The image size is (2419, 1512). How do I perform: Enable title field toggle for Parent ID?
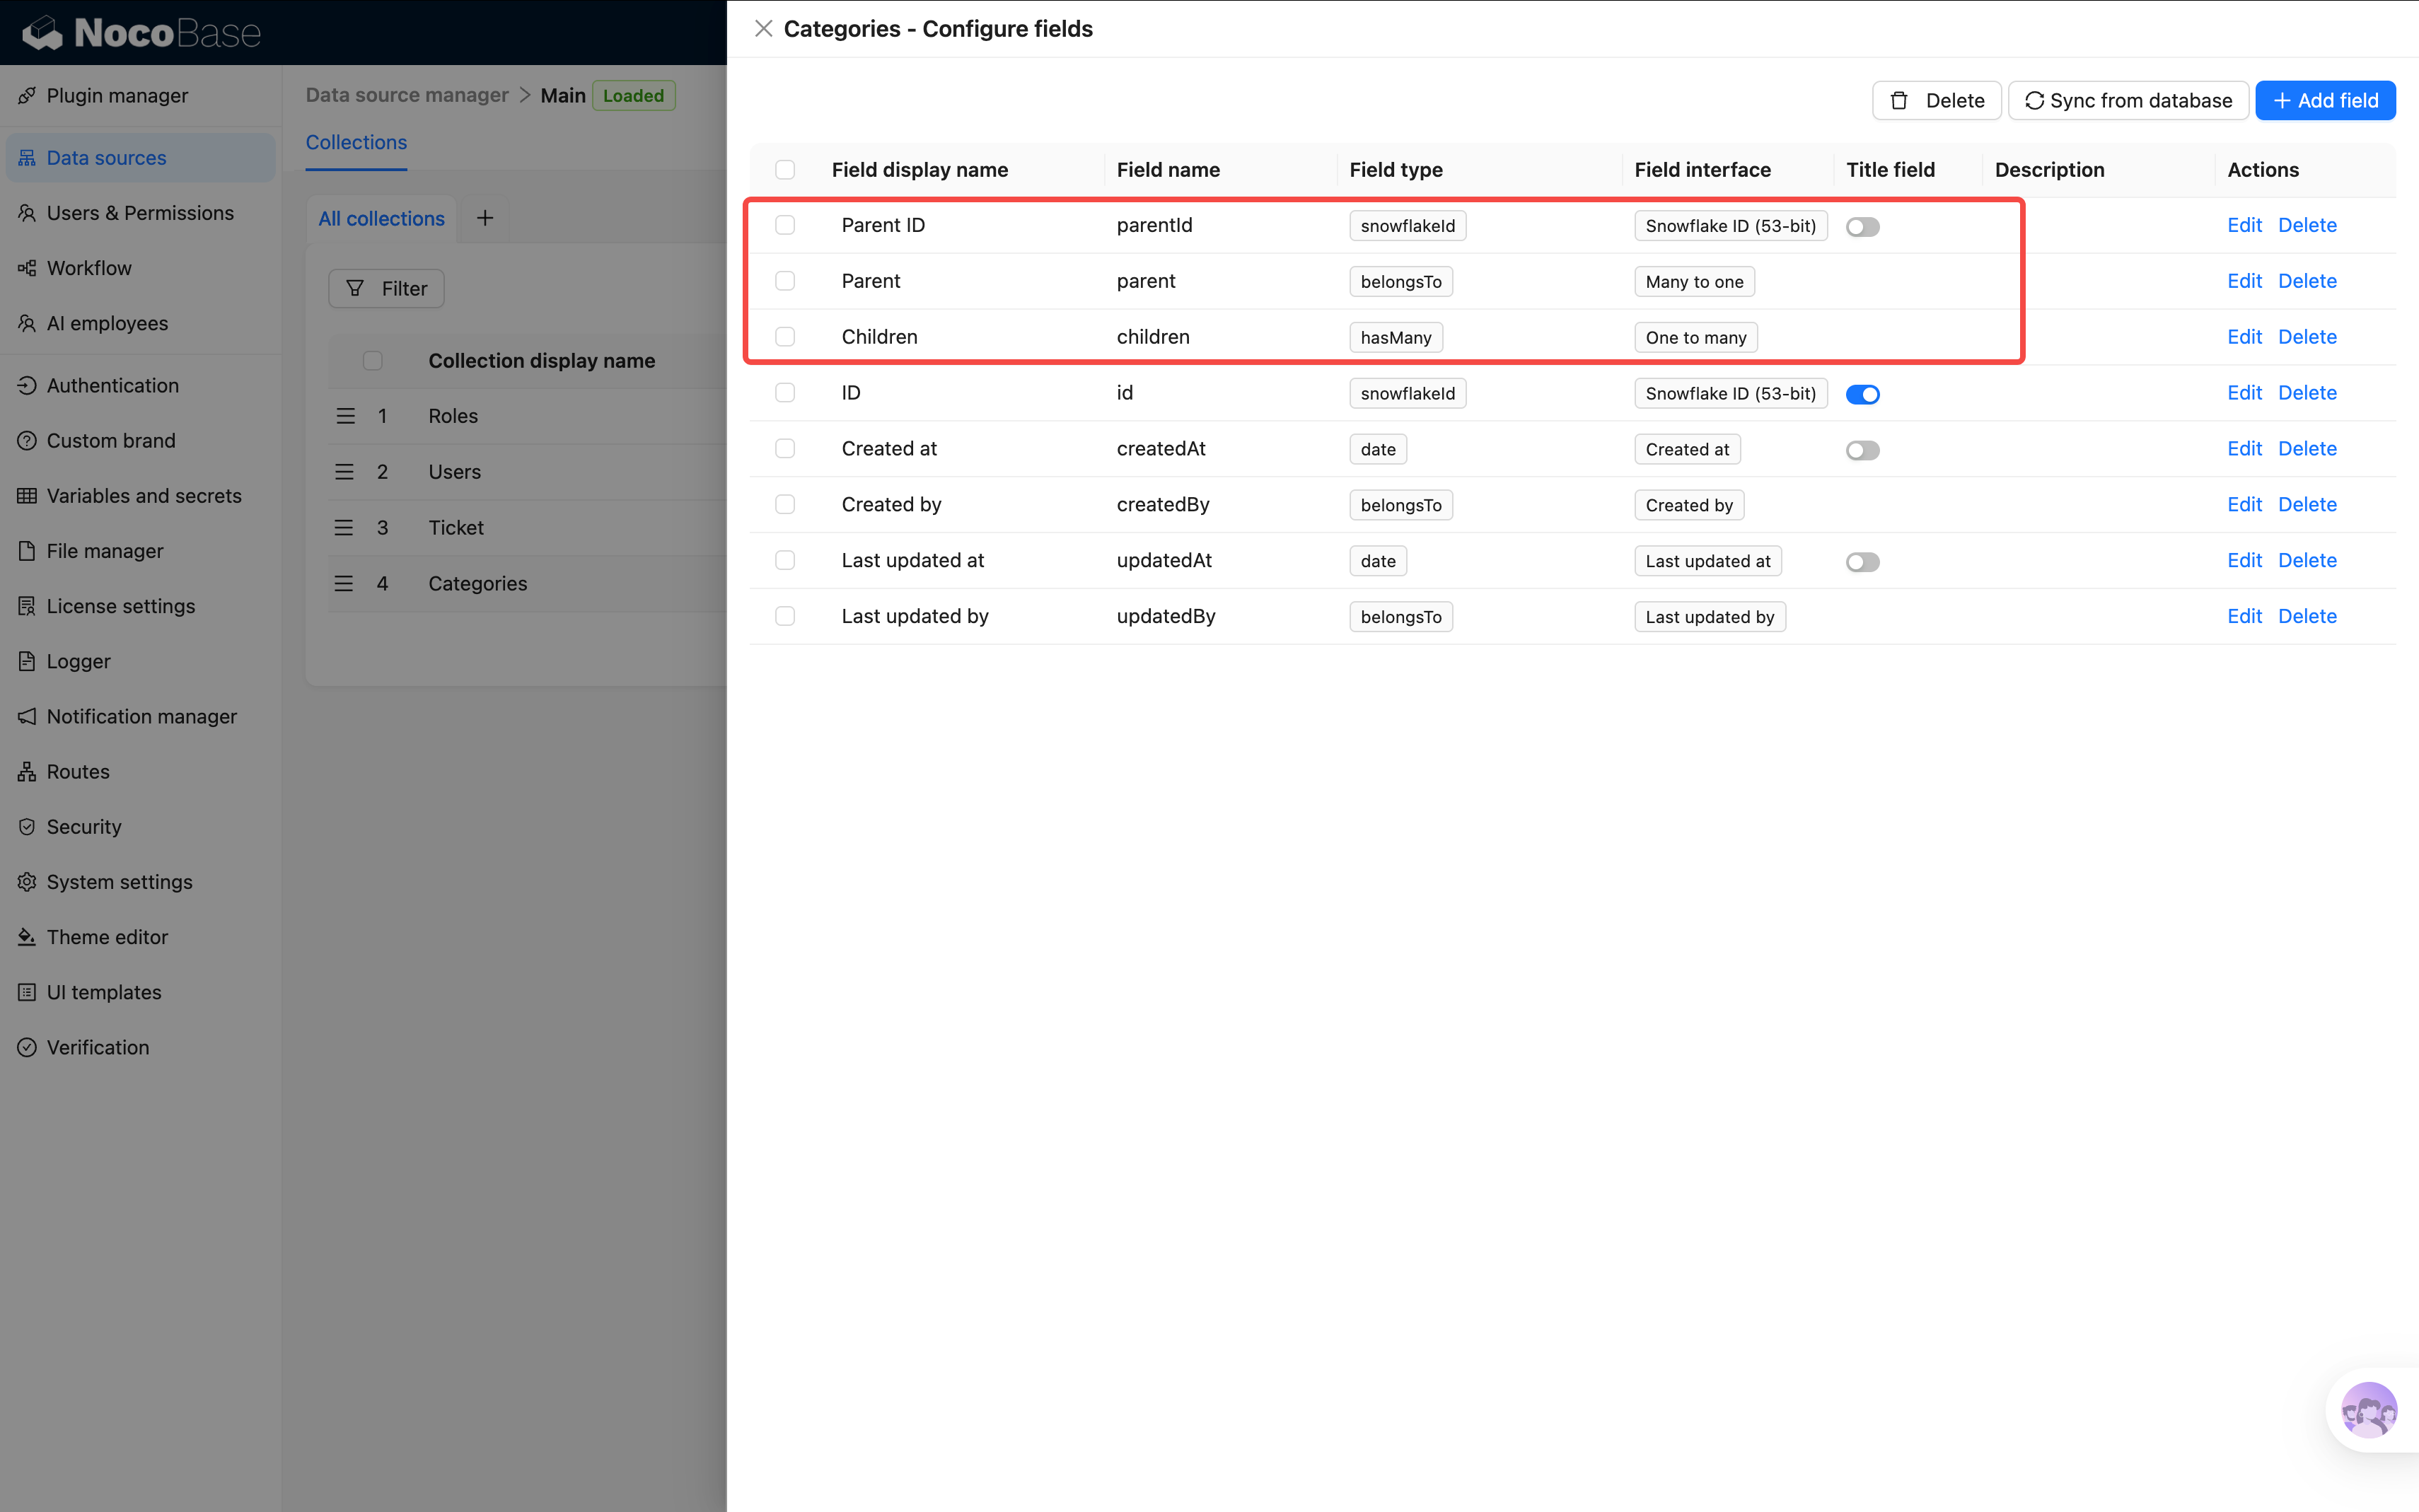pos(1862,227)
